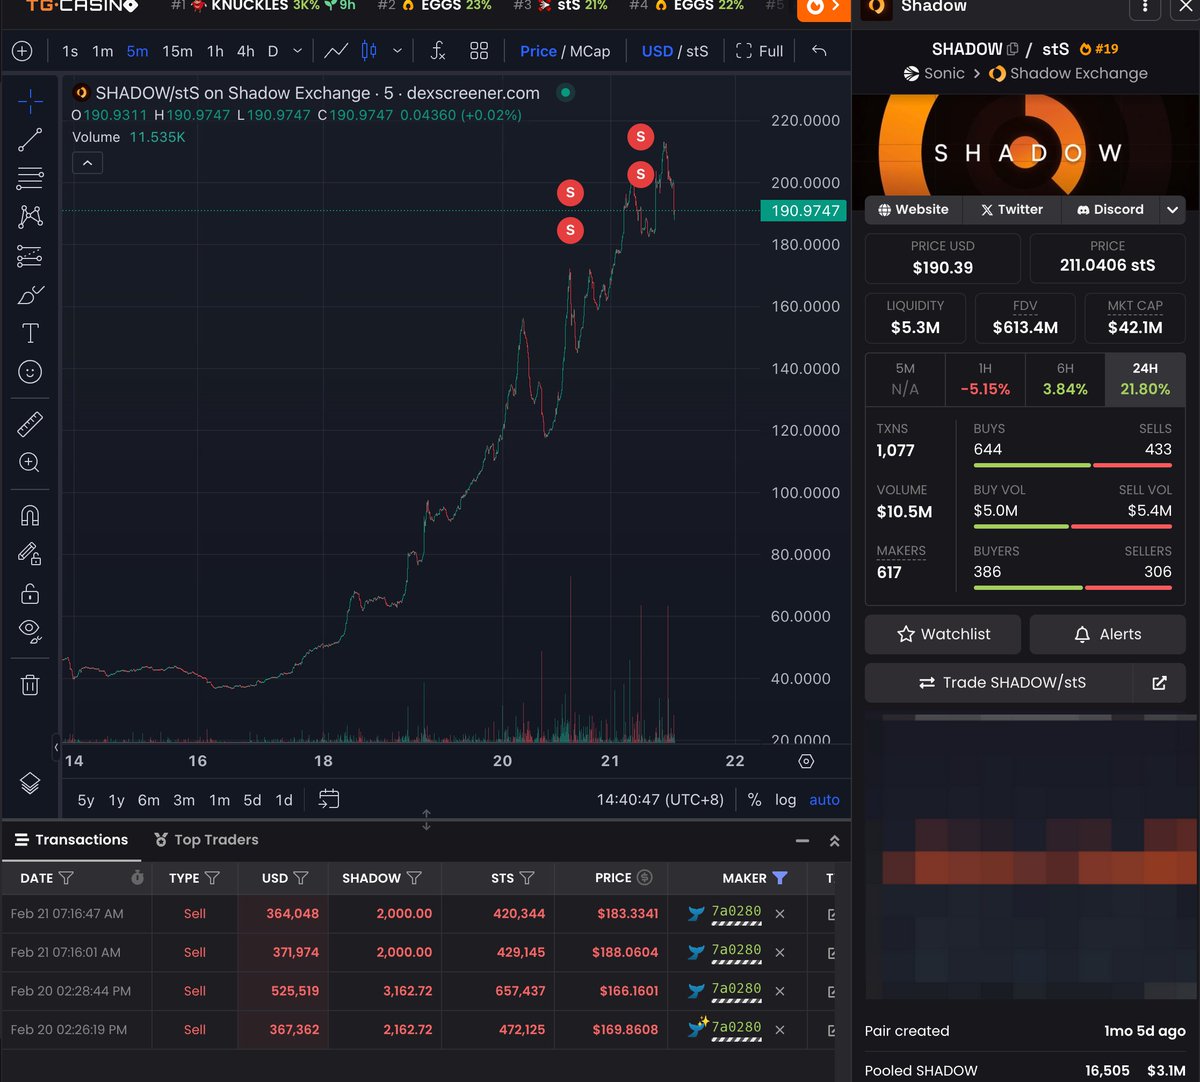Switch to line chart style
The image size is (1200, 1082).
point(337,51)
